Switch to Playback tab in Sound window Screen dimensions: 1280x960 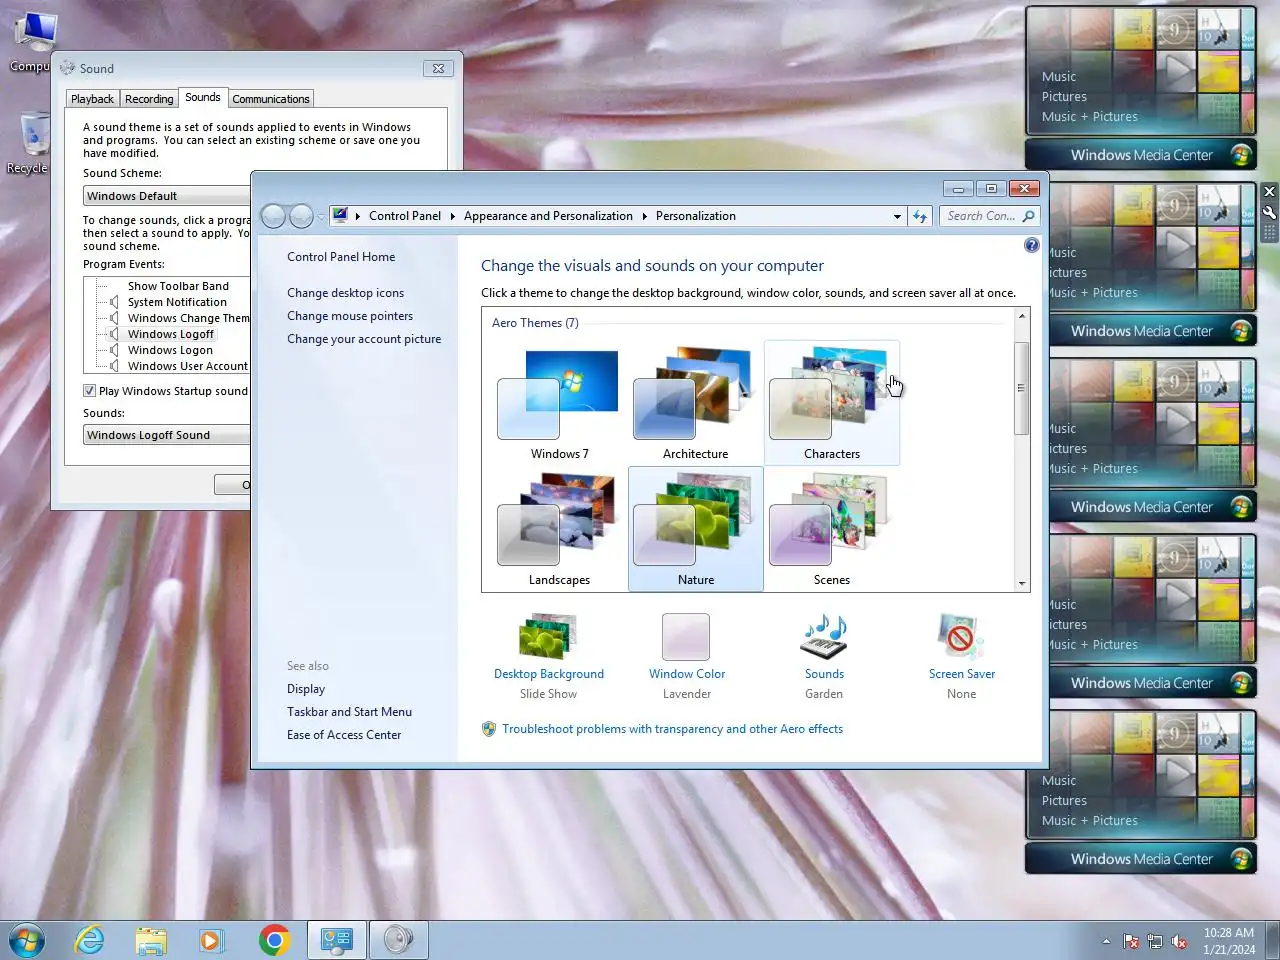[92, 99]
